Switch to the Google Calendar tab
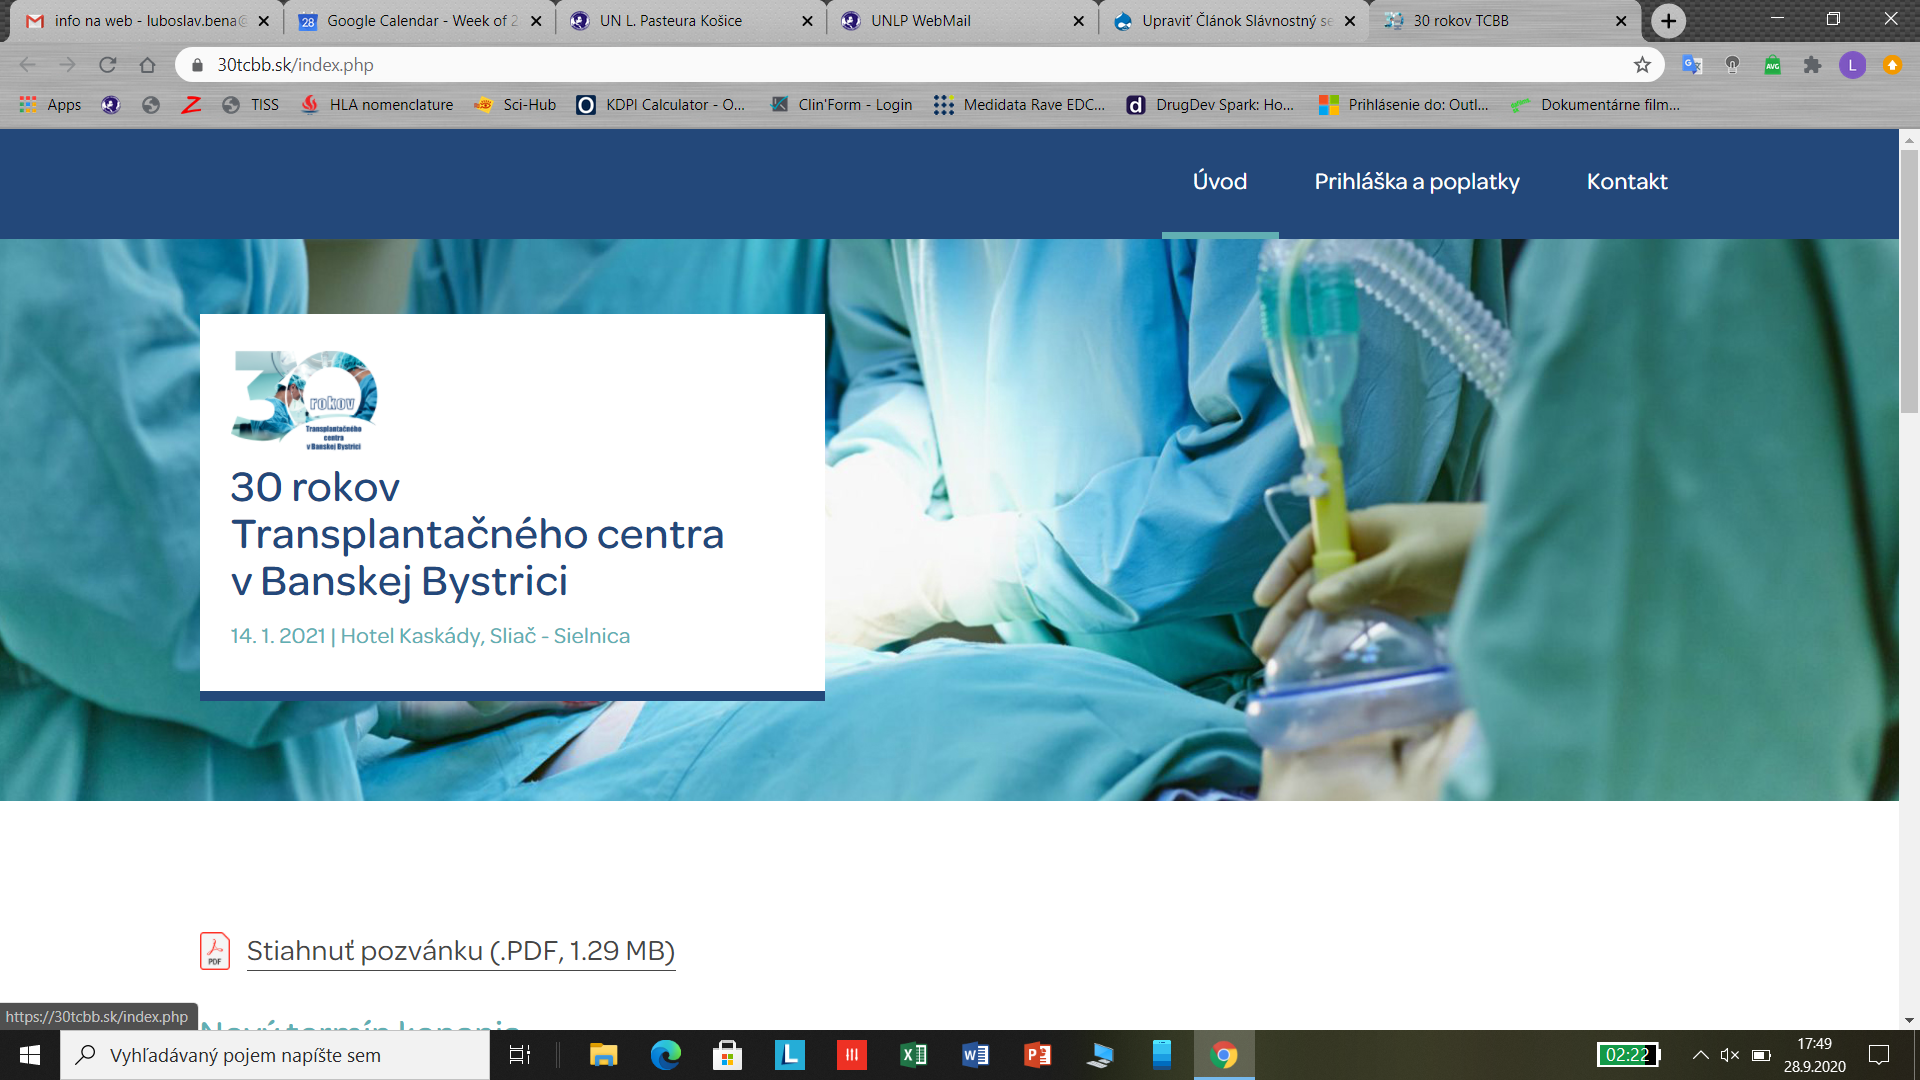Screen dimensions: 1920x1080 (x=420, y=21)
